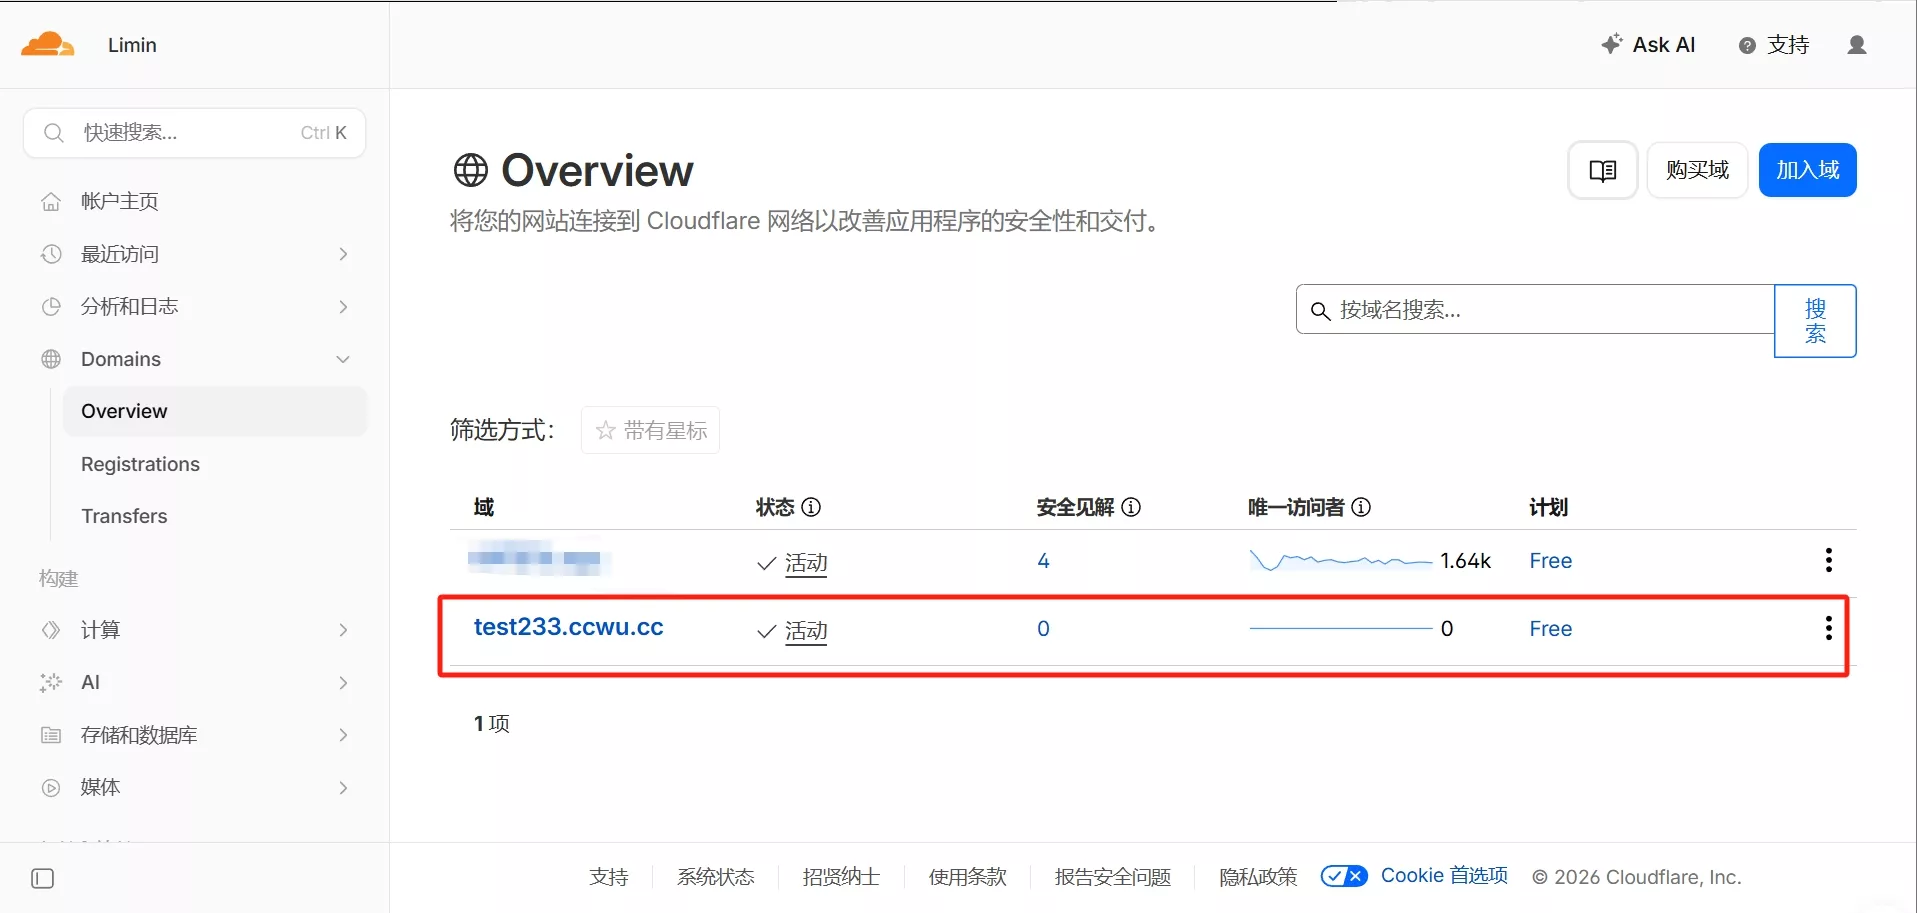Click security insights count 4
This screenshot has height=913, width=1917.
pos(1043,561)
